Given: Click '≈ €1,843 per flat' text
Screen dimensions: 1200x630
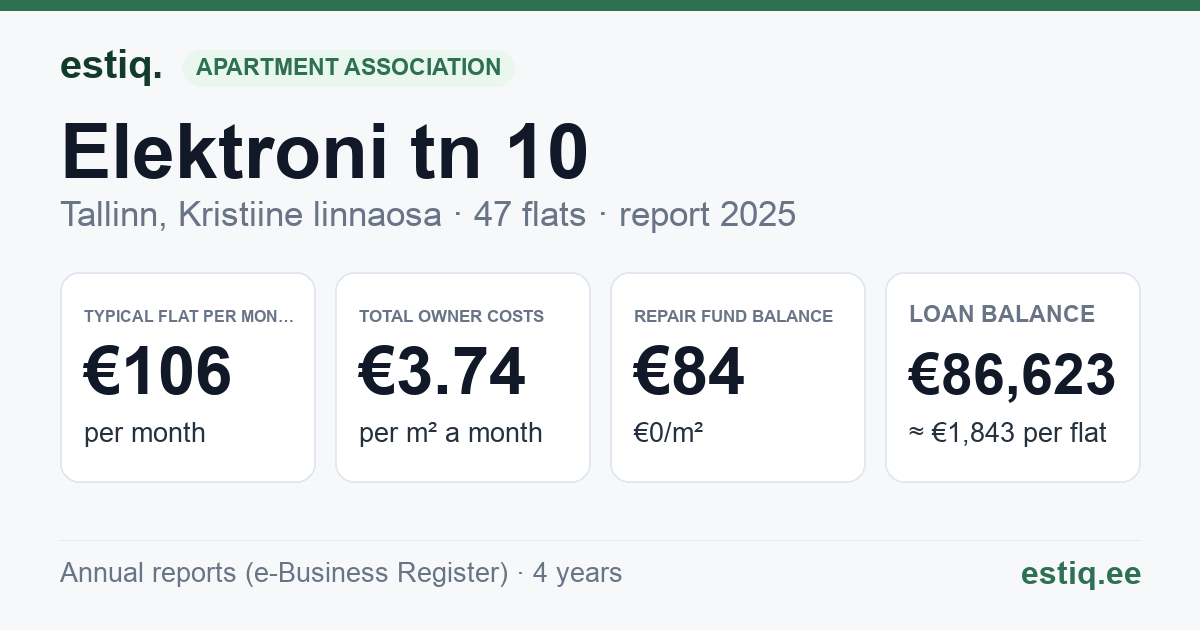Looking at the screenshot, I should pos(1008,433).
